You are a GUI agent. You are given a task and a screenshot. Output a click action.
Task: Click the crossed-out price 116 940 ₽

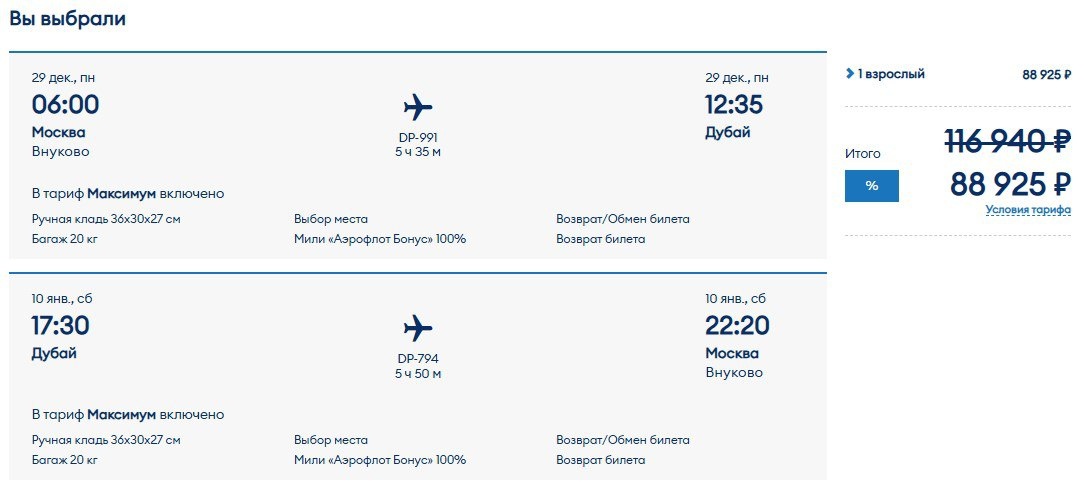click(1008, 142)
